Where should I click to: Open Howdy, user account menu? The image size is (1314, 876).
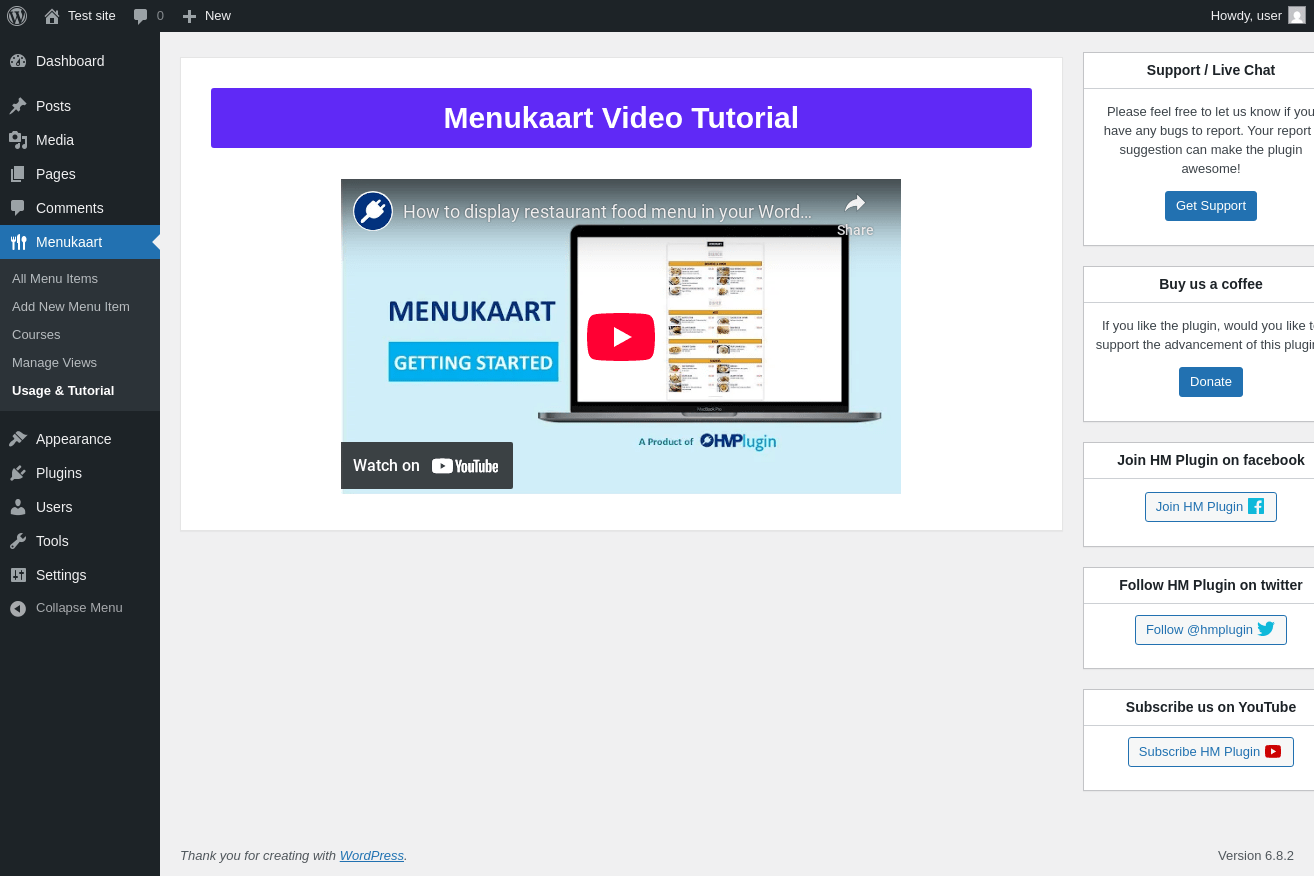(1258, 16)
